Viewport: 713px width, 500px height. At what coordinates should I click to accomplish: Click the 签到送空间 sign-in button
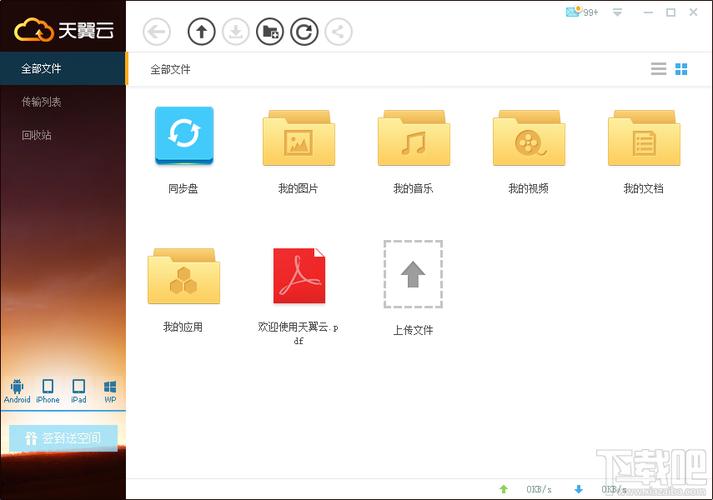click(x=63, y=438)
